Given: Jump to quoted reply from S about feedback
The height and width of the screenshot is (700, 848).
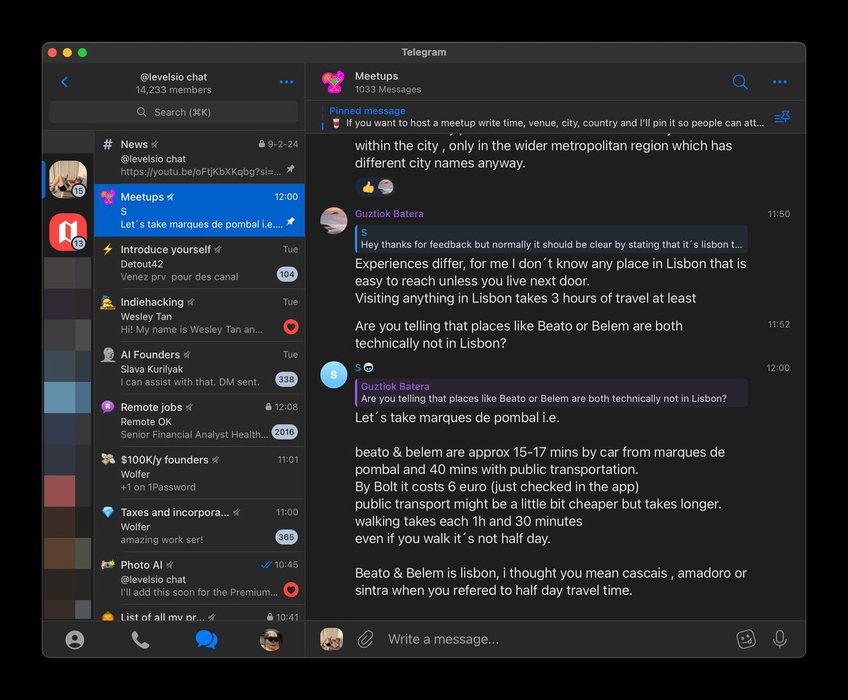Looking at the screenshot, I should (551, 239).
